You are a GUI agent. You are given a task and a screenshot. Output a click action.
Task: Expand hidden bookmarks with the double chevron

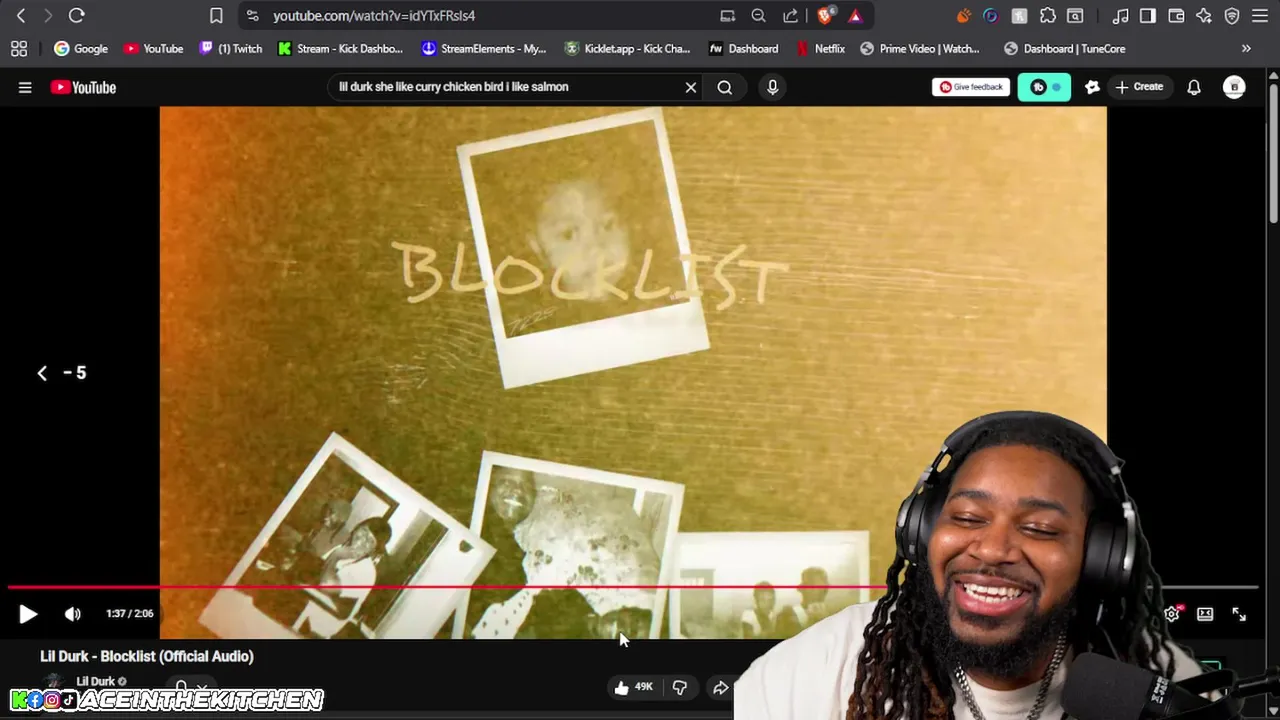click(1246, 49)
